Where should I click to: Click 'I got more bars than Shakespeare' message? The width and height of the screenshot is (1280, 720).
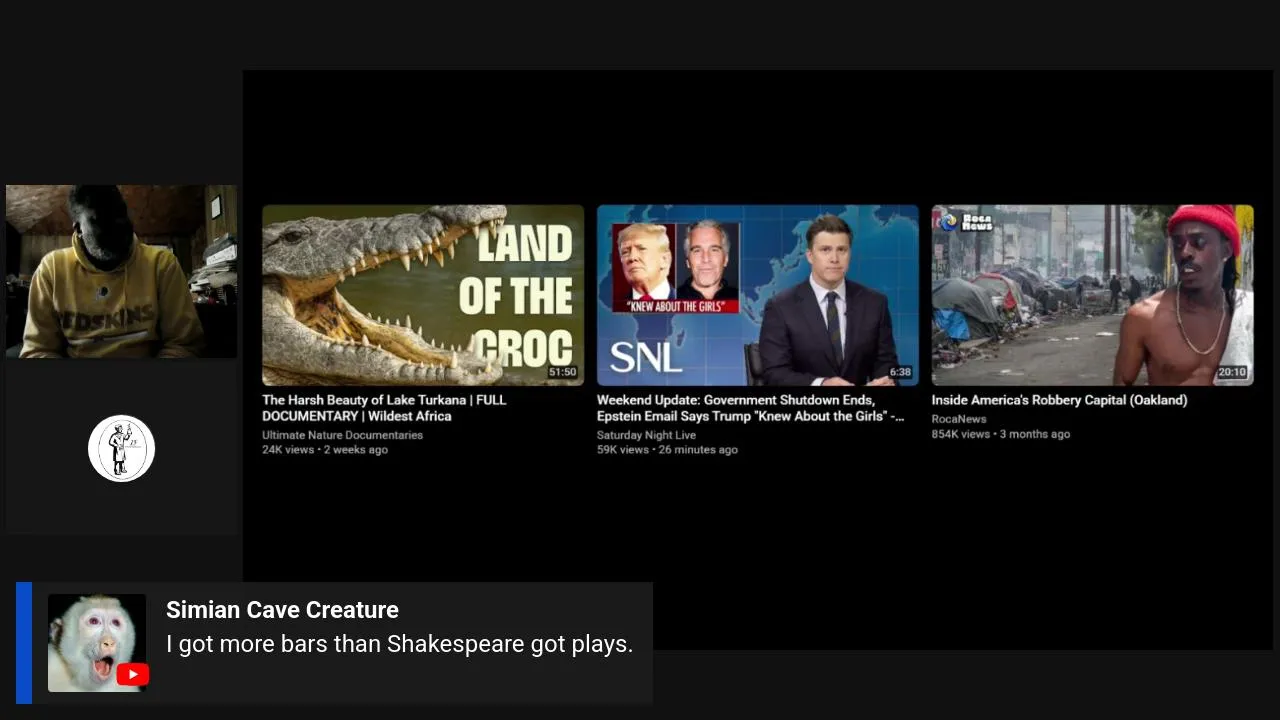coord(399,644)
